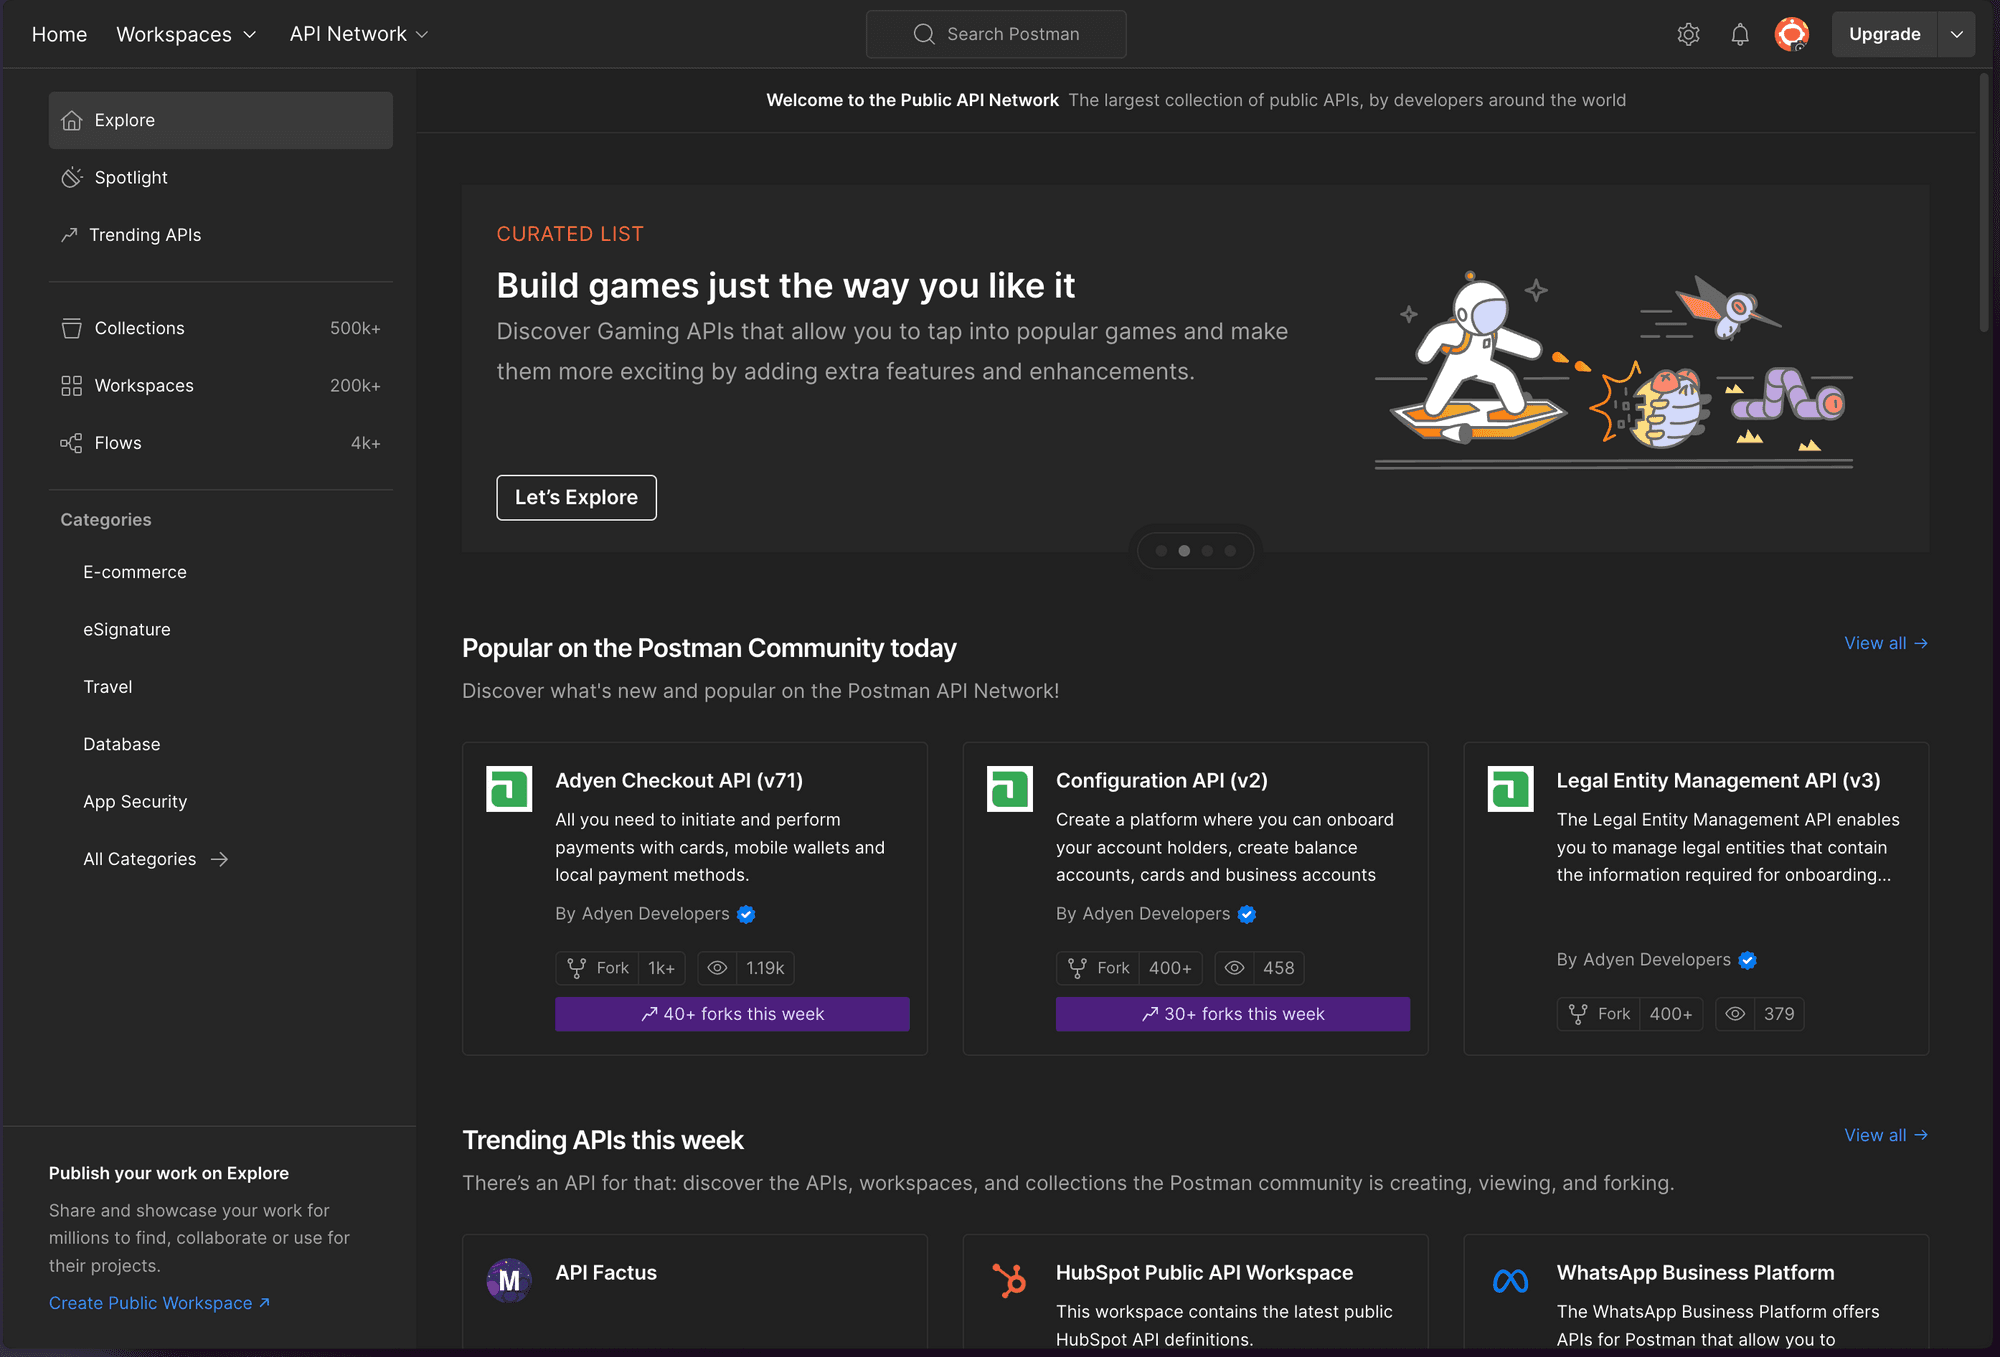Image resolution: width=2000 pixels, height=1357 pixels.
Task: Click the Collections sidebar icon
Action: coord(71,328)
